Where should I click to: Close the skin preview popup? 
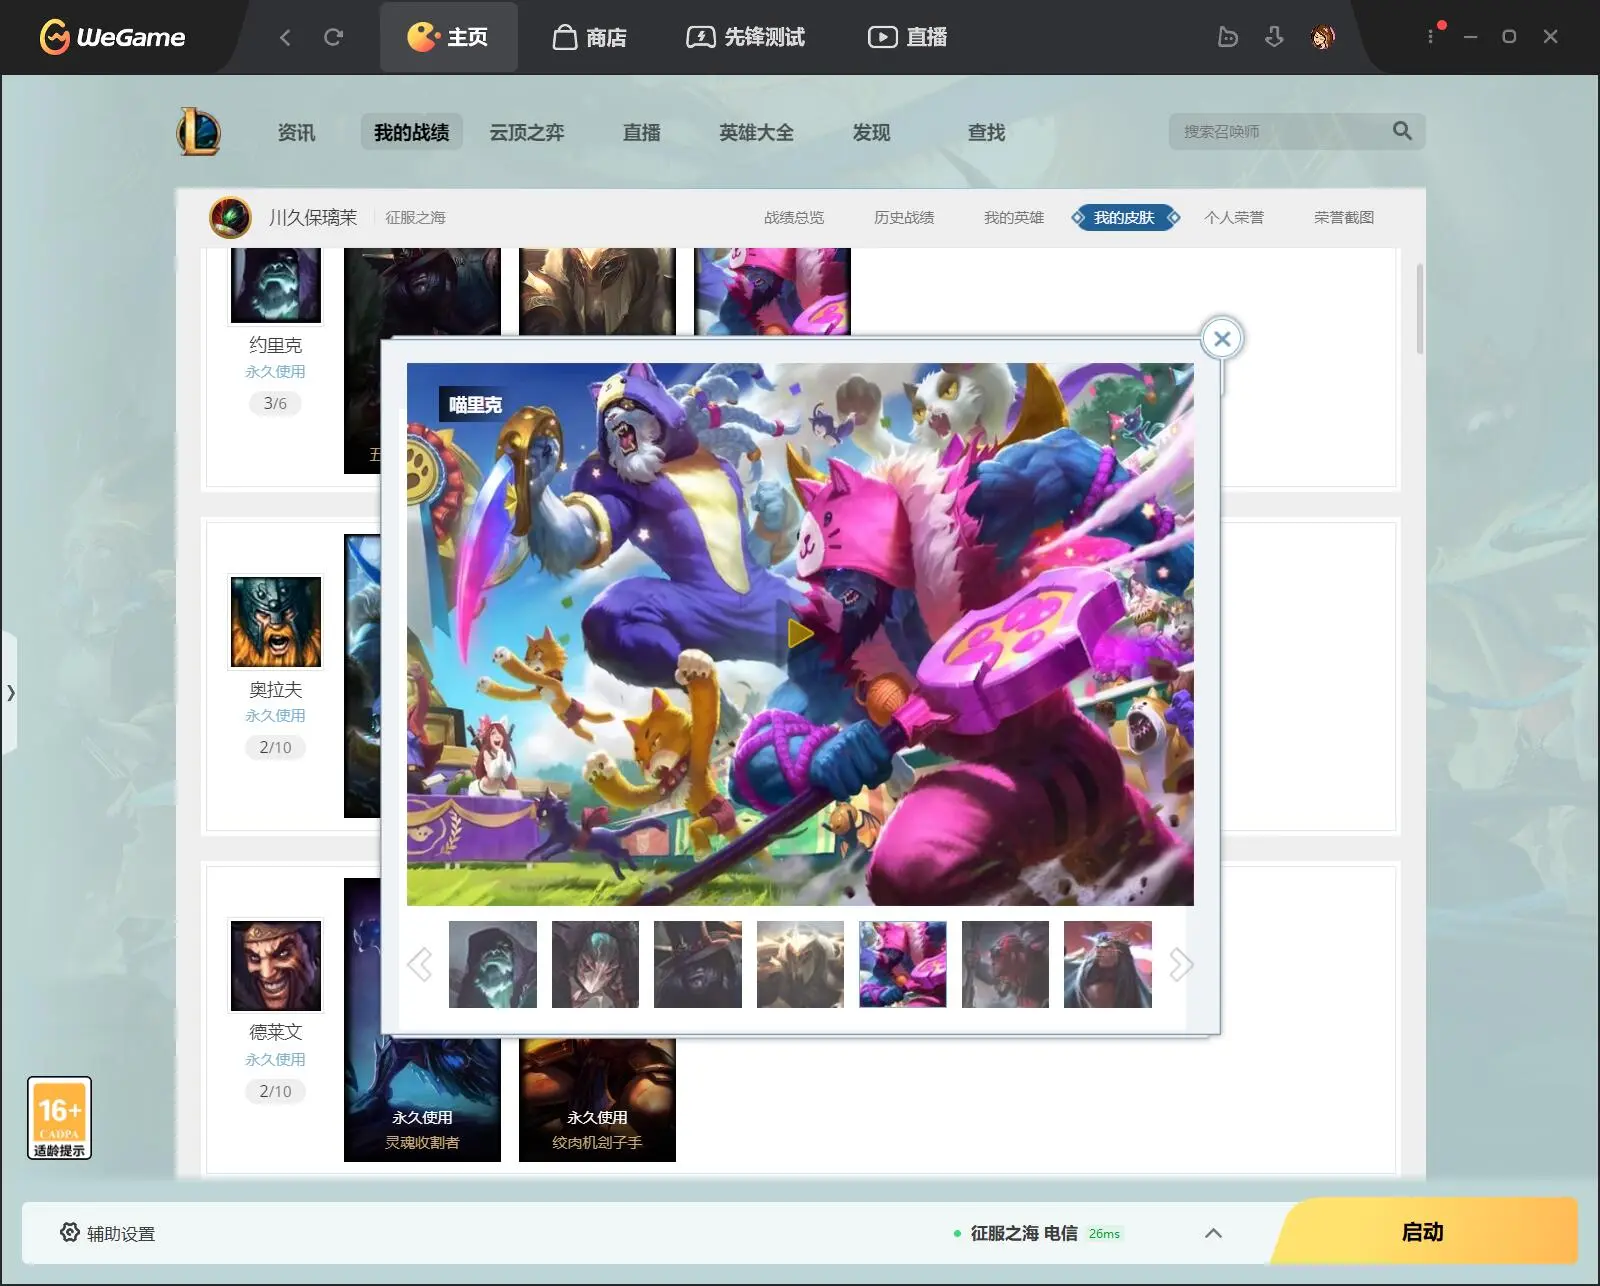point(1222,339)
